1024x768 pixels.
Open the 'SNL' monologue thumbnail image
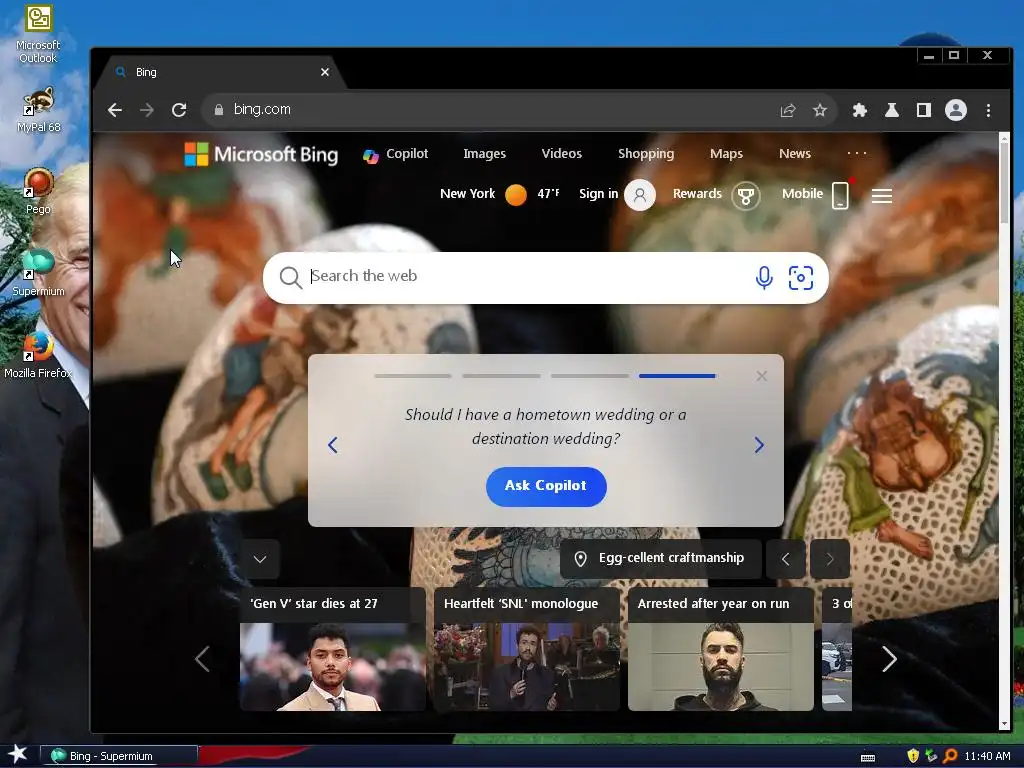coord(526,667)
